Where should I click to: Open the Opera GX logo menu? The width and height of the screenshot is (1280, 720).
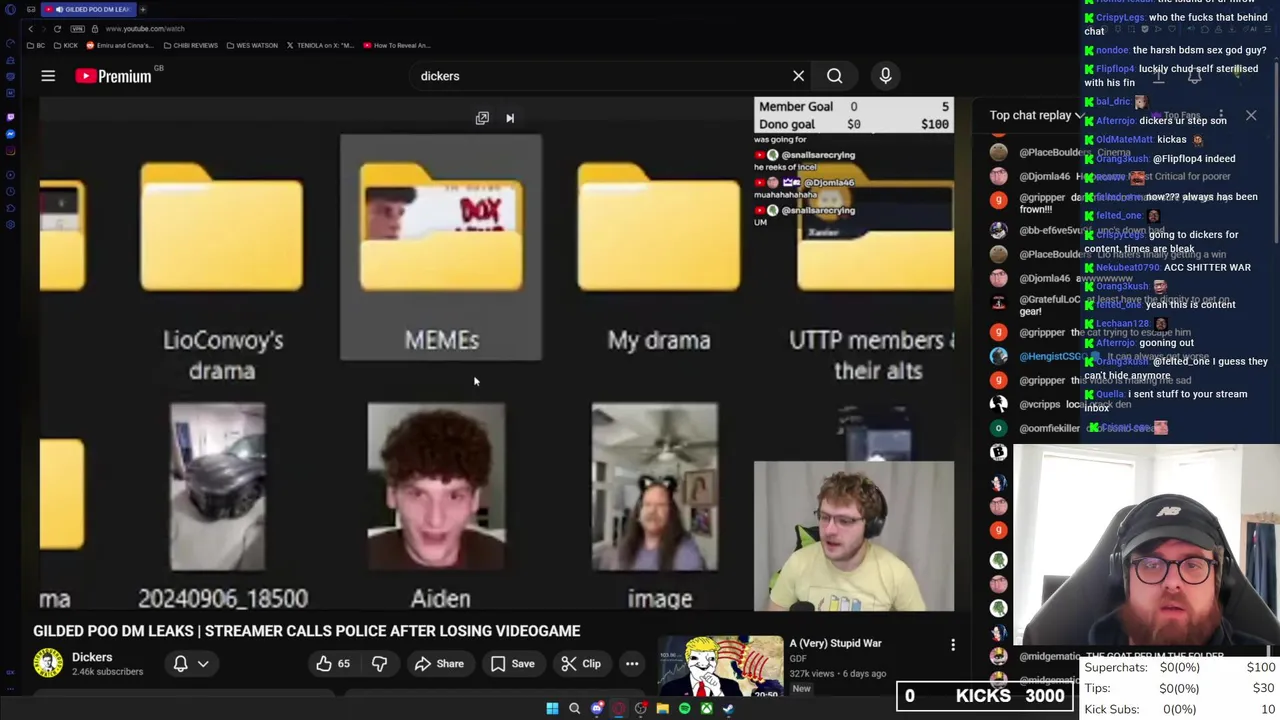click(10, 9)
